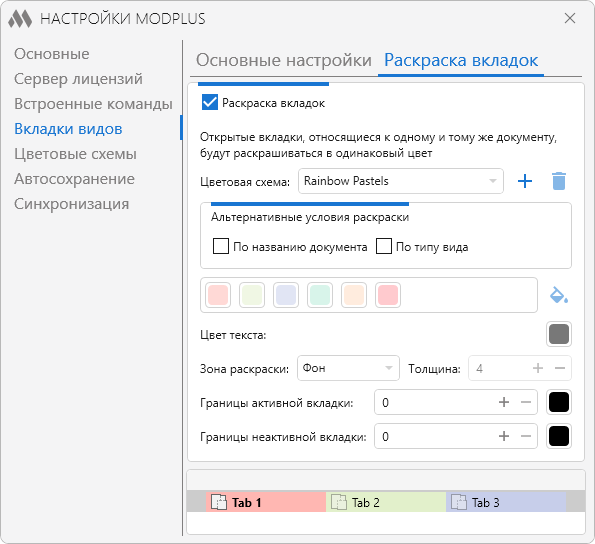Decrease inactive tab border with minus
Image resolution: width=595 pixels, height=544 pixels.
pos(526,436)
